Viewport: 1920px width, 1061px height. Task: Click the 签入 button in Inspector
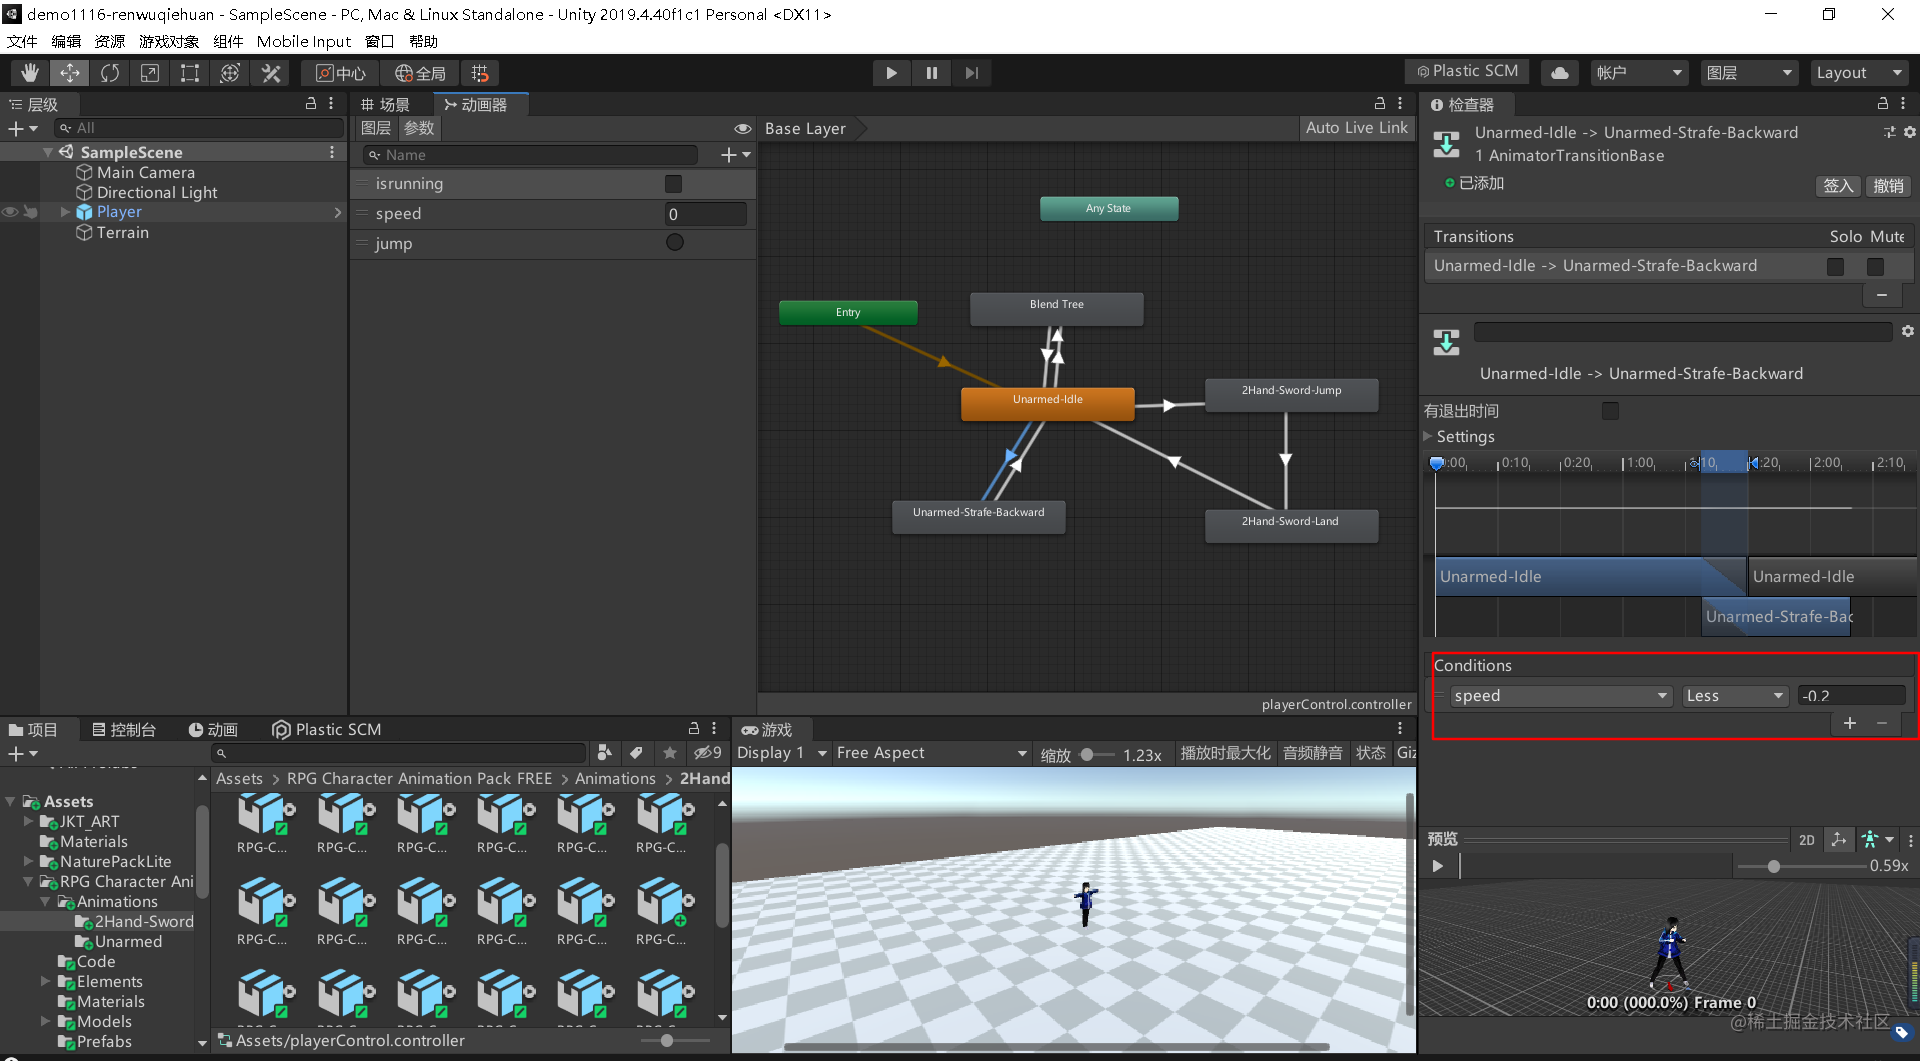tap(1838, 186)
